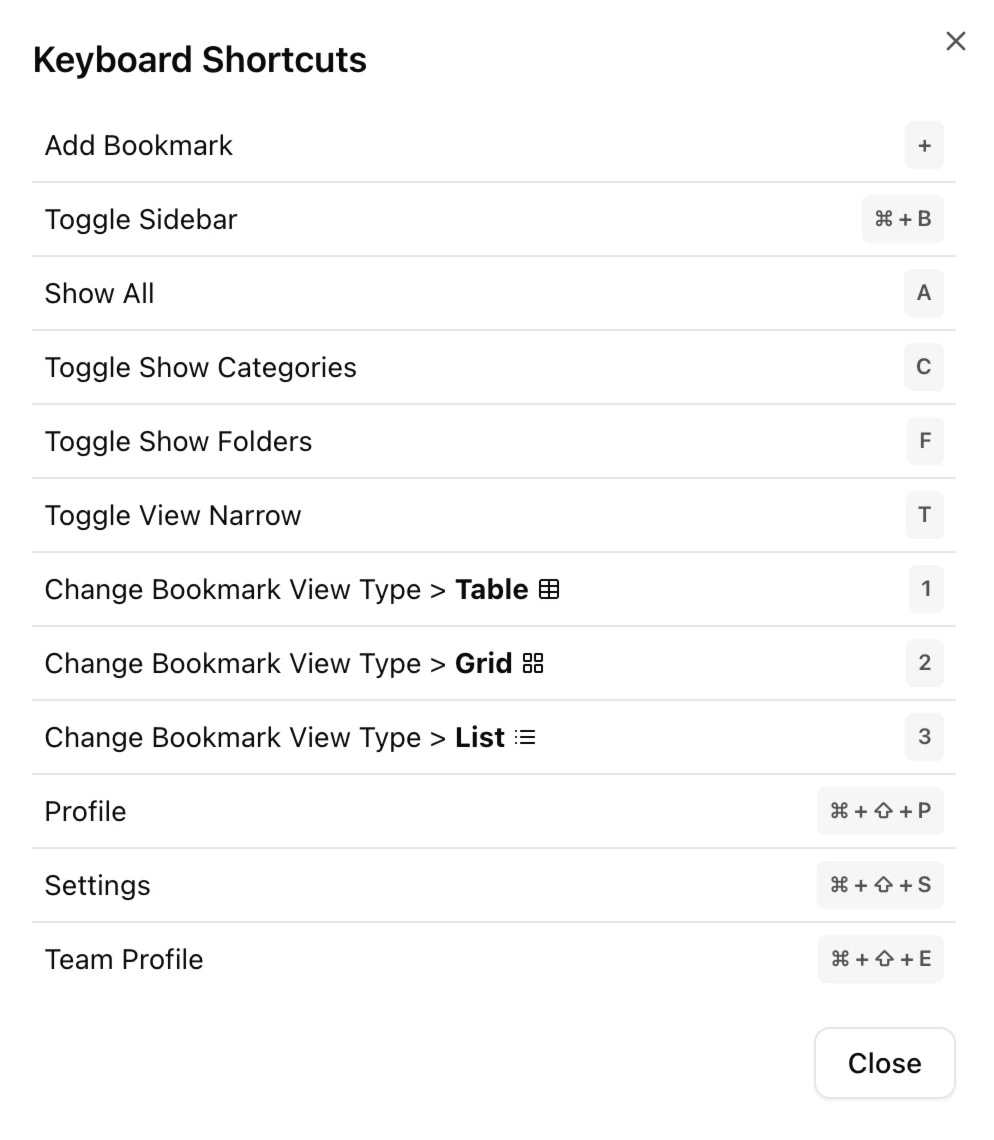Click the T key badge for narrow view

tap(924, 515)
